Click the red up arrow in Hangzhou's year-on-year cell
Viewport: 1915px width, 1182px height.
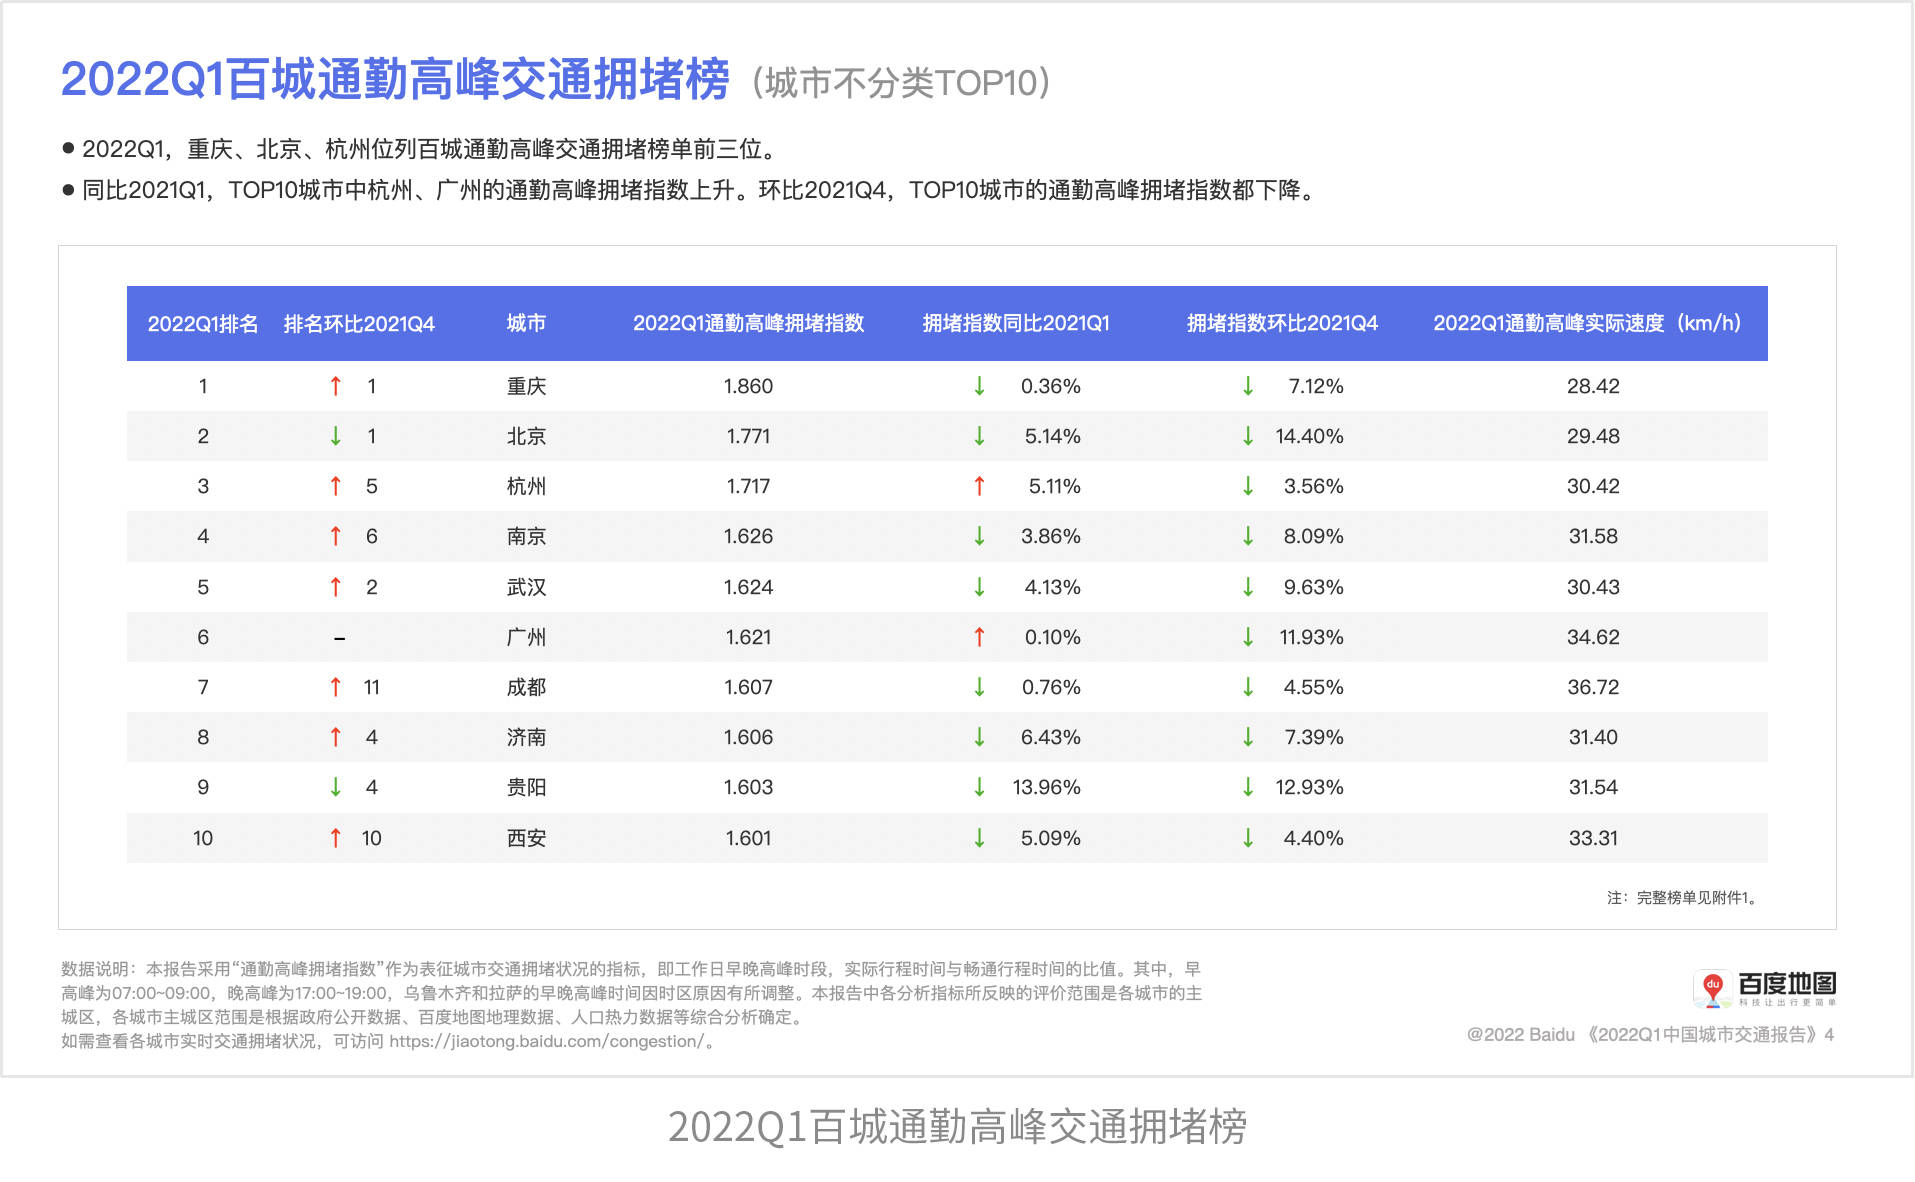tap(980, 486)
